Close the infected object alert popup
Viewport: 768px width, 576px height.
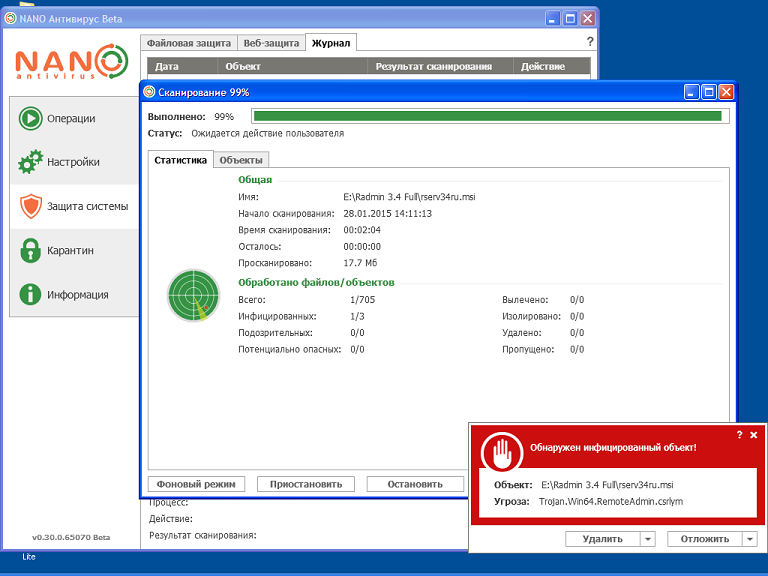click(x=754, y=435)
